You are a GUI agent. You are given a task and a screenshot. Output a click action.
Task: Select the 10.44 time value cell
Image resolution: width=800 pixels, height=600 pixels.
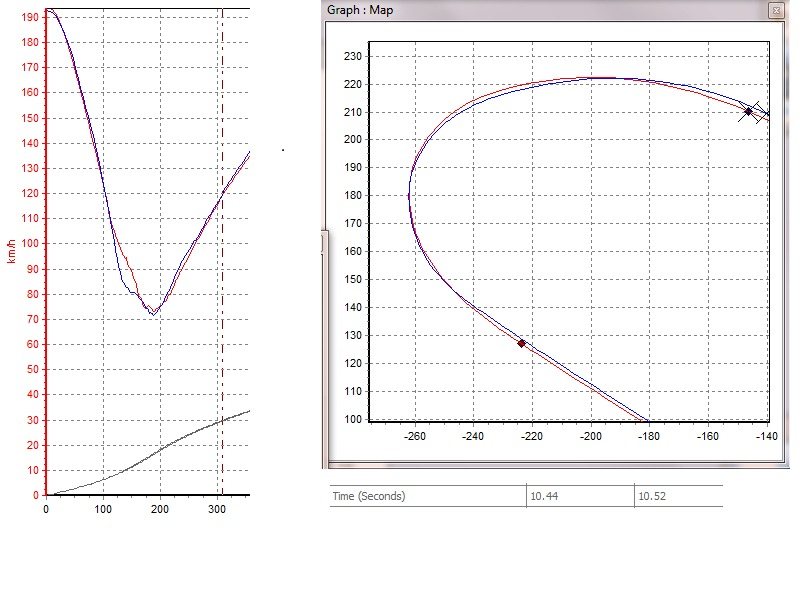580,496
